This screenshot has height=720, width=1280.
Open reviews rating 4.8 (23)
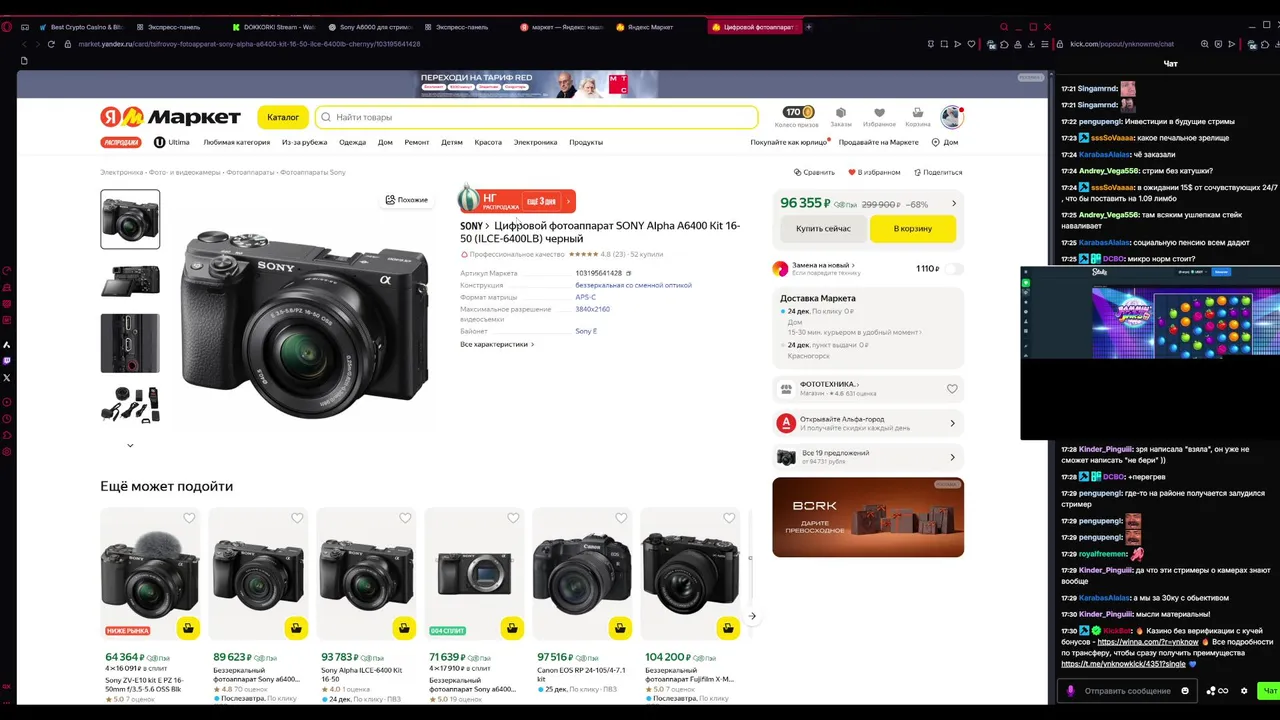click(x=597, y=254)
